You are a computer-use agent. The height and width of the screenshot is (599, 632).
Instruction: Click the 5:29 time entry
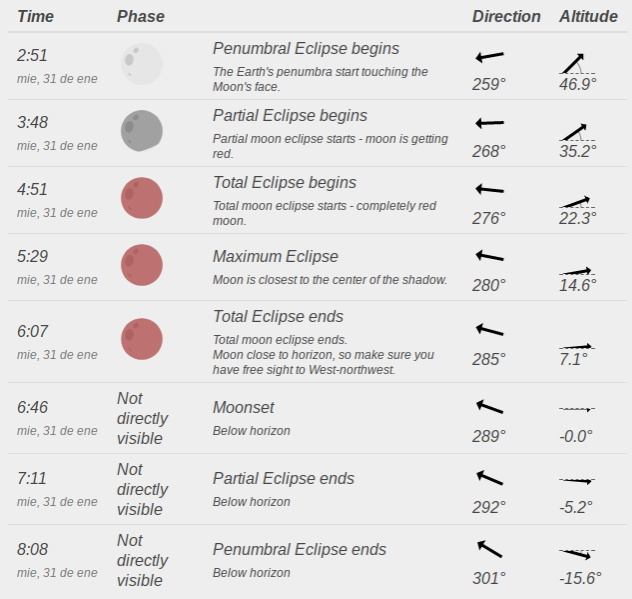click(32, 256)
